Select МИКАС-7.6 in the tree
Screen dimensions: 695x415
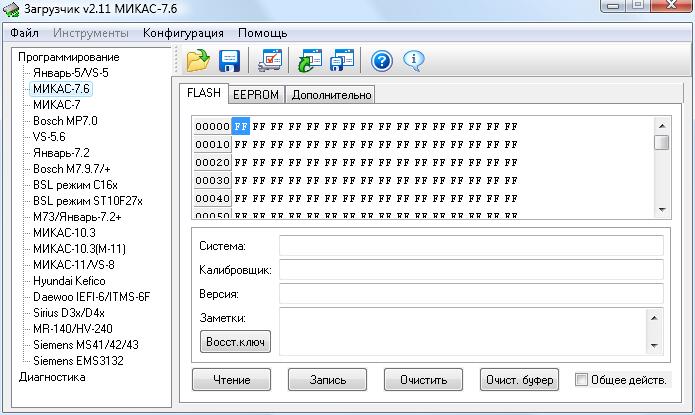[x=61, y=89]
